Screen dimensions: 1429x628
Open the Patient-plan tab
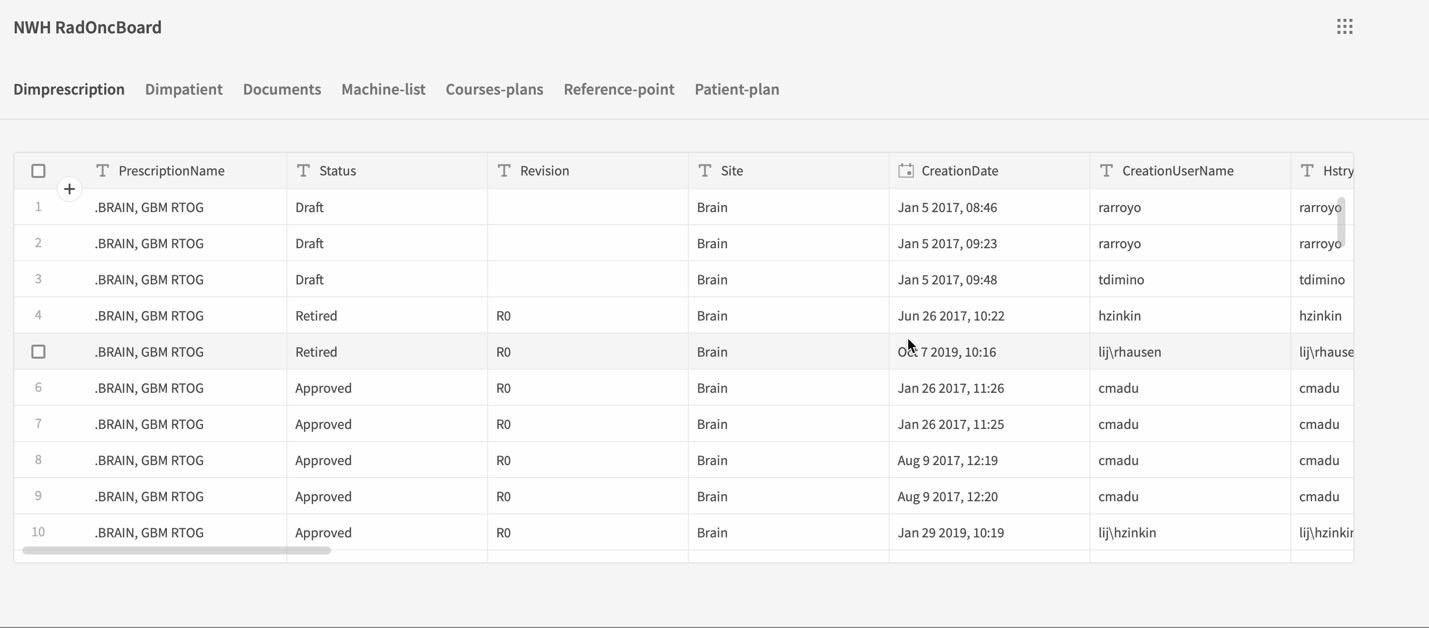tap(737, 89)
